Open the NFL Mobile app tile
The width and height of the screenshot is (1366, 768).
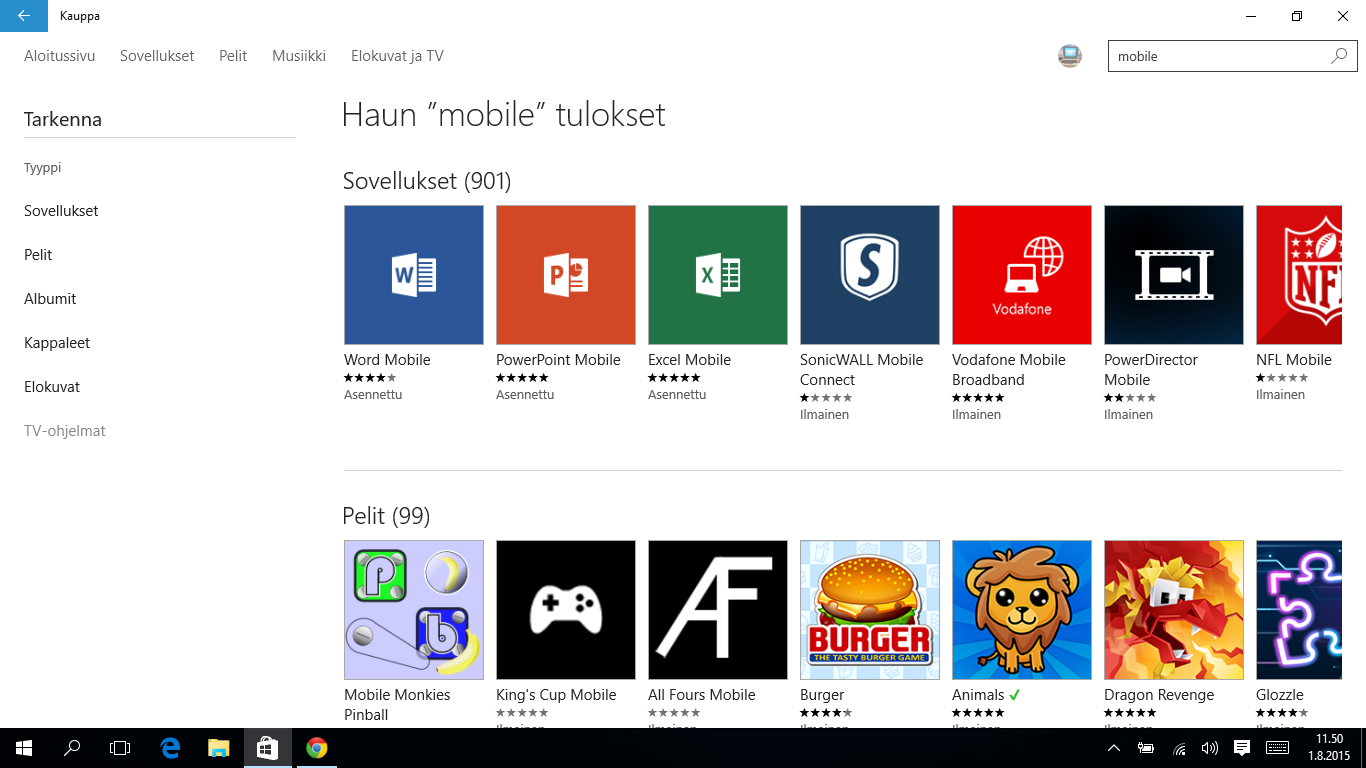pos(1299,275)
